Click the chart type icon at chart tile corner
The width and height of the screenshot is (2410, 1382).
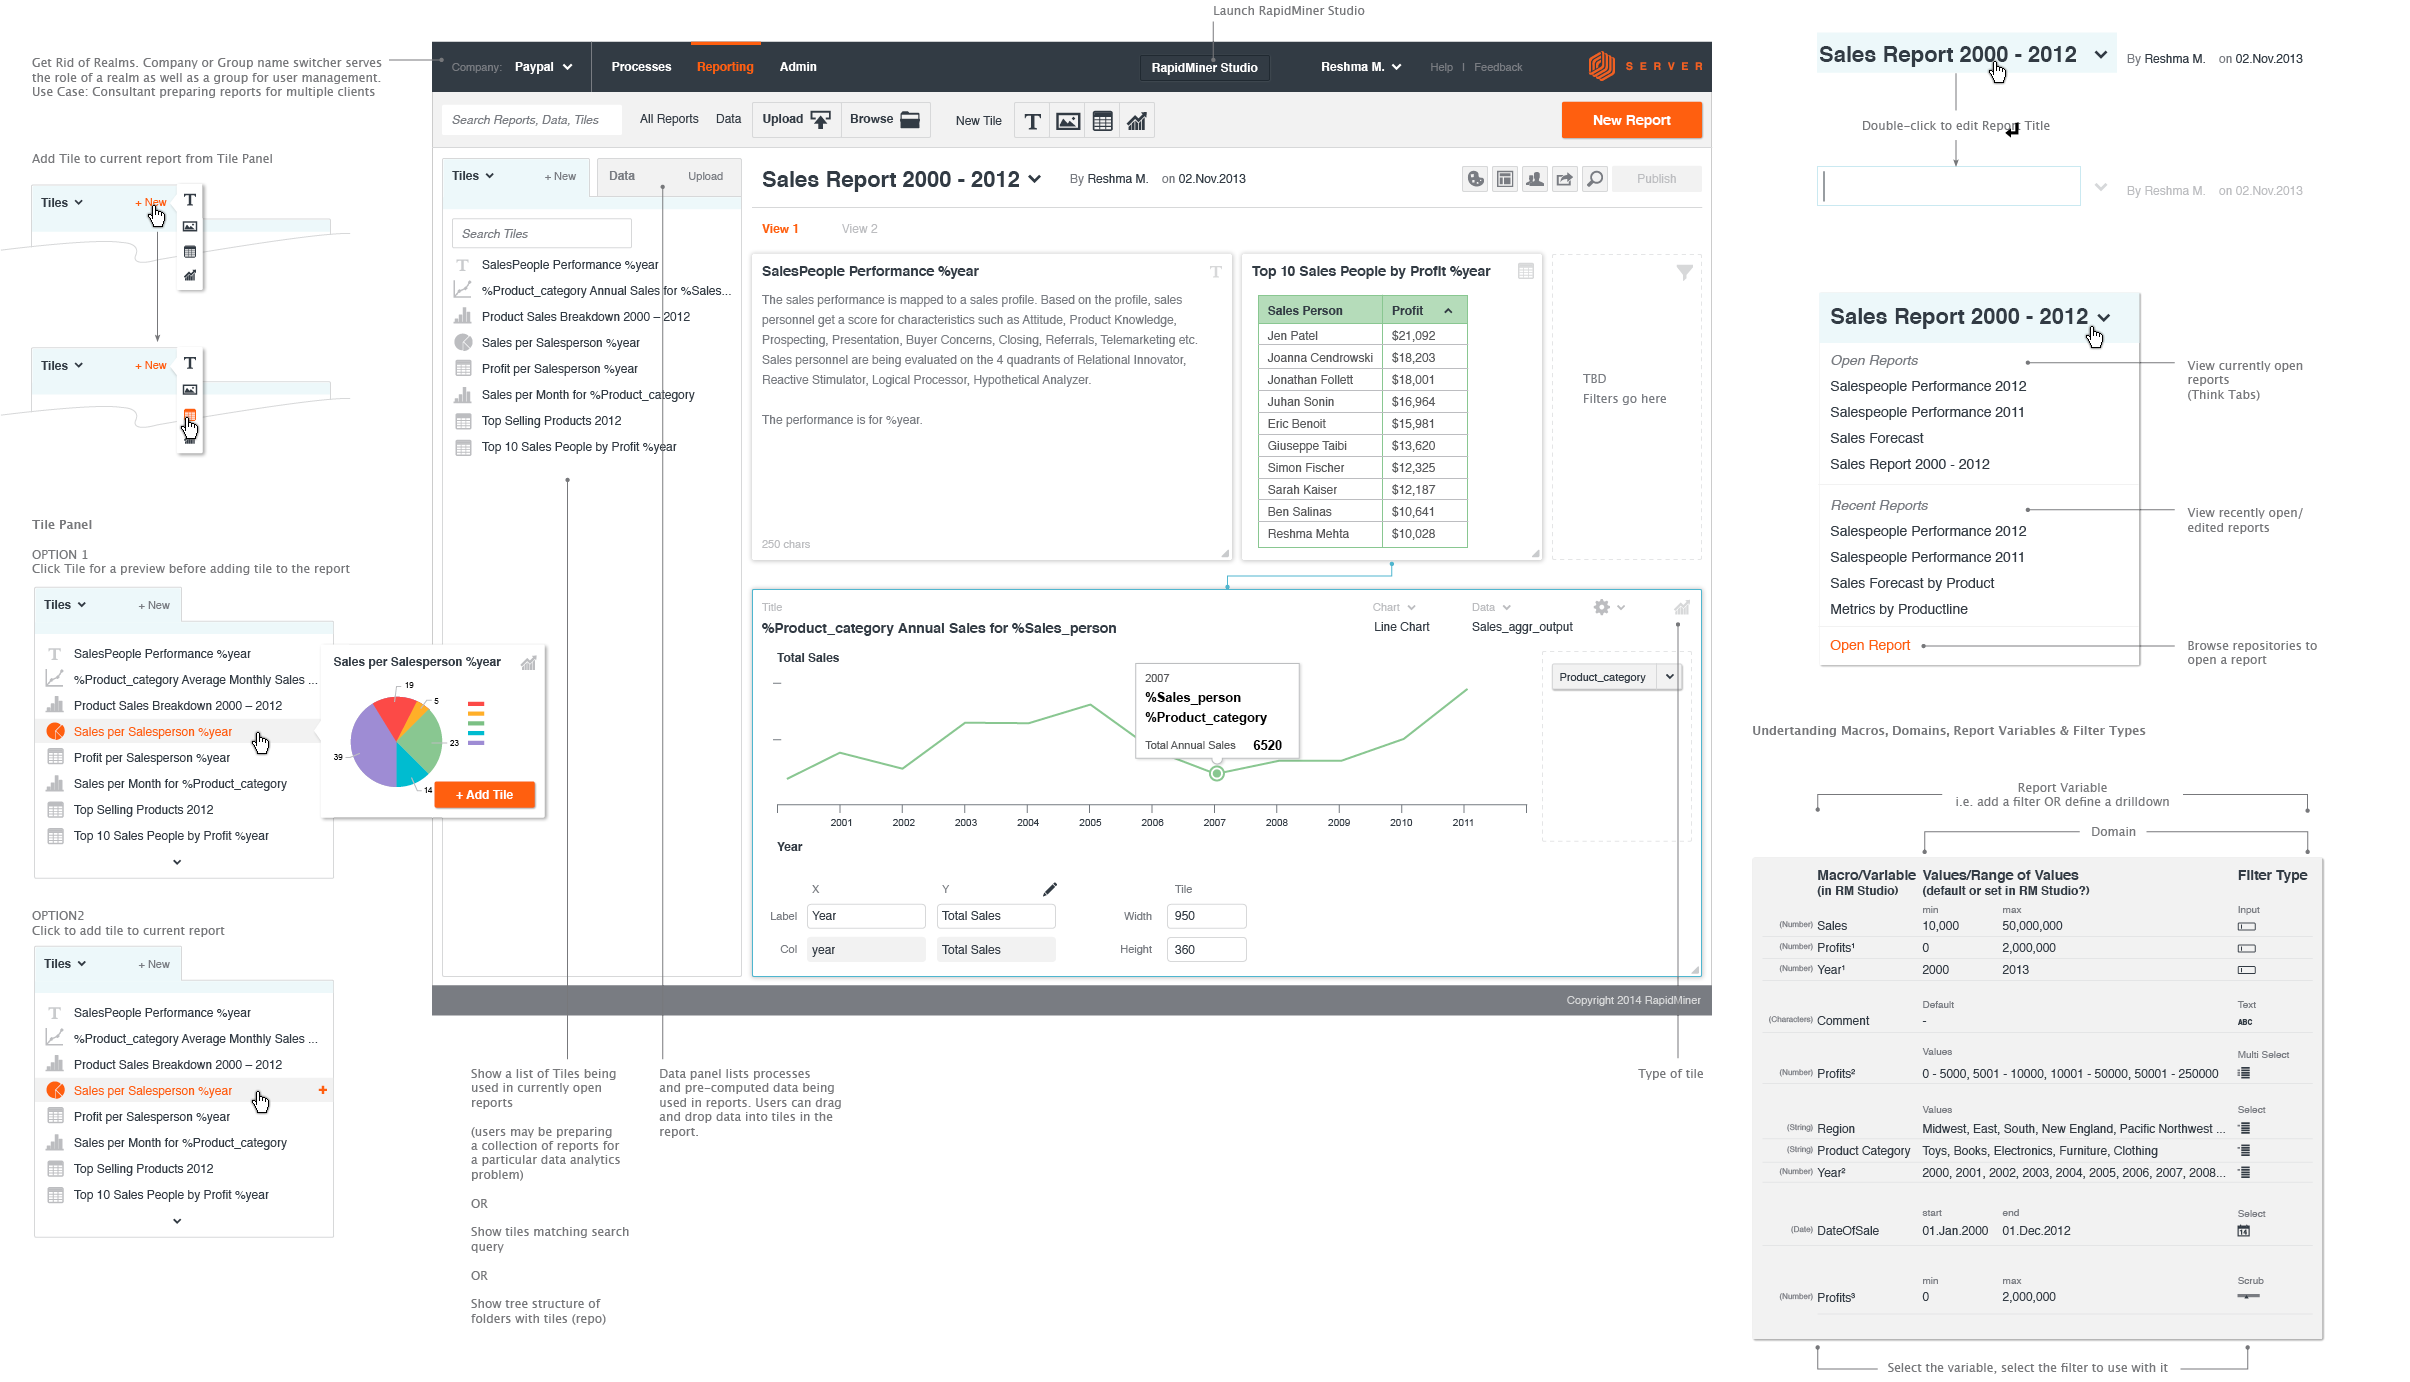coord(1682,607)
